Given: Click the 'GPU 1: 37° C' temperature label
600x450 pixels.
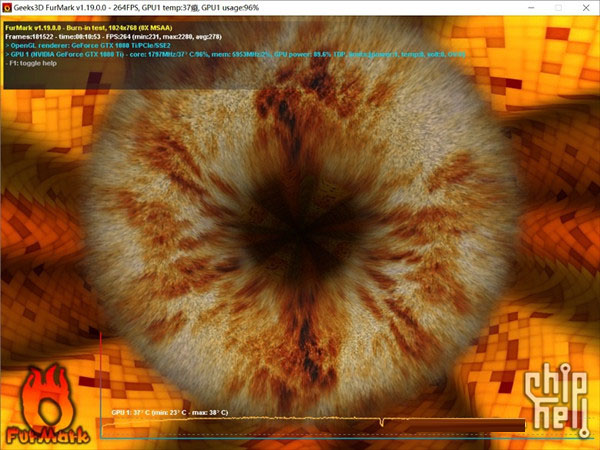Looking at the screenshot, I should click(x=170, y=412).
